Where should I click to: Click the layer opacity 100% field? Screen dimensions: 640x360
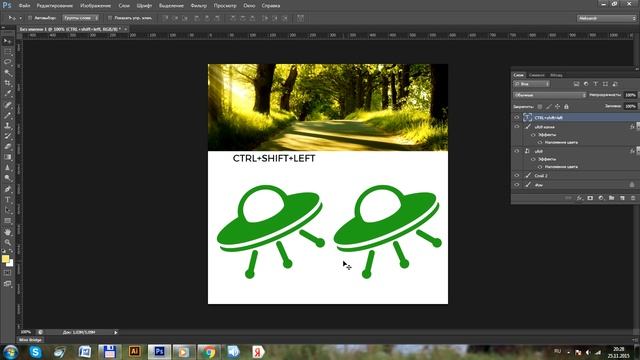[x=631, y=95]
